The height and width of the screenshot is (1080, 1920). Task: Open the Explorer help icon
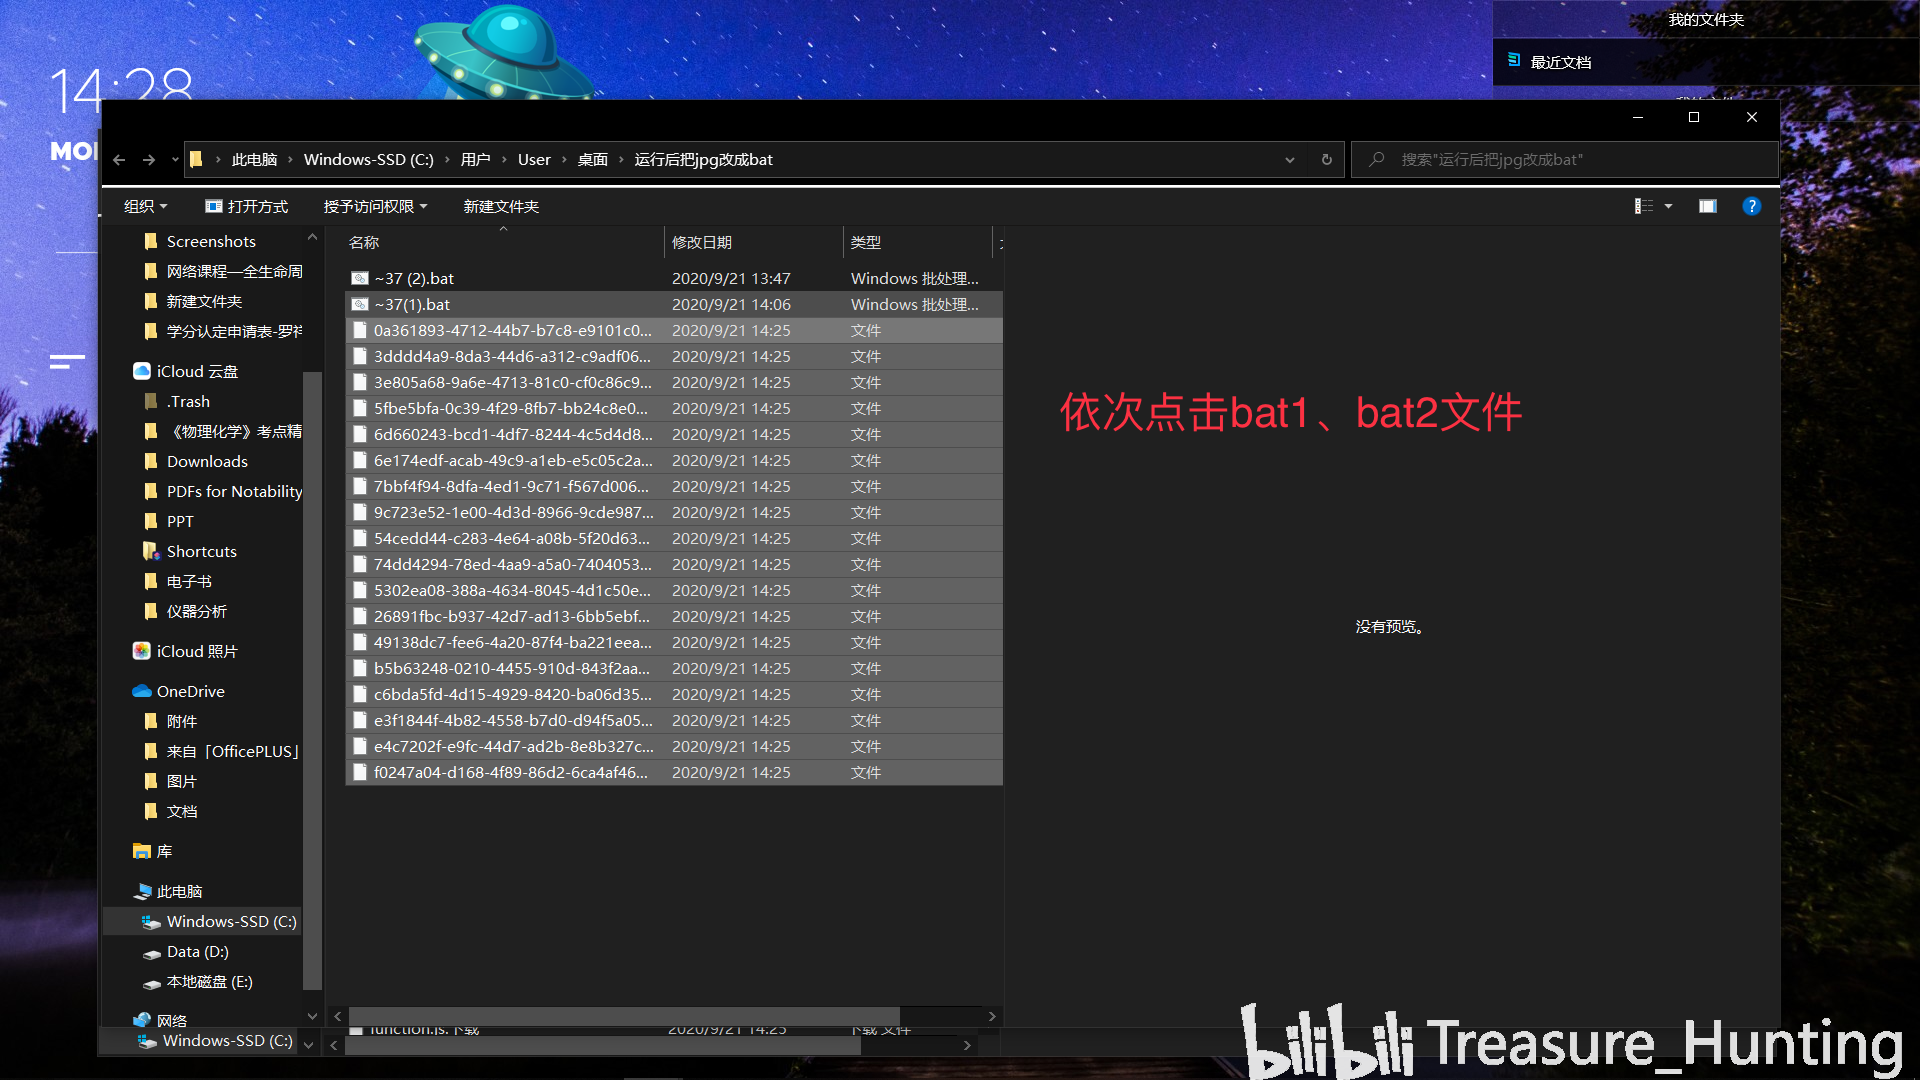pyautogui.click(x=1750, y=206)
